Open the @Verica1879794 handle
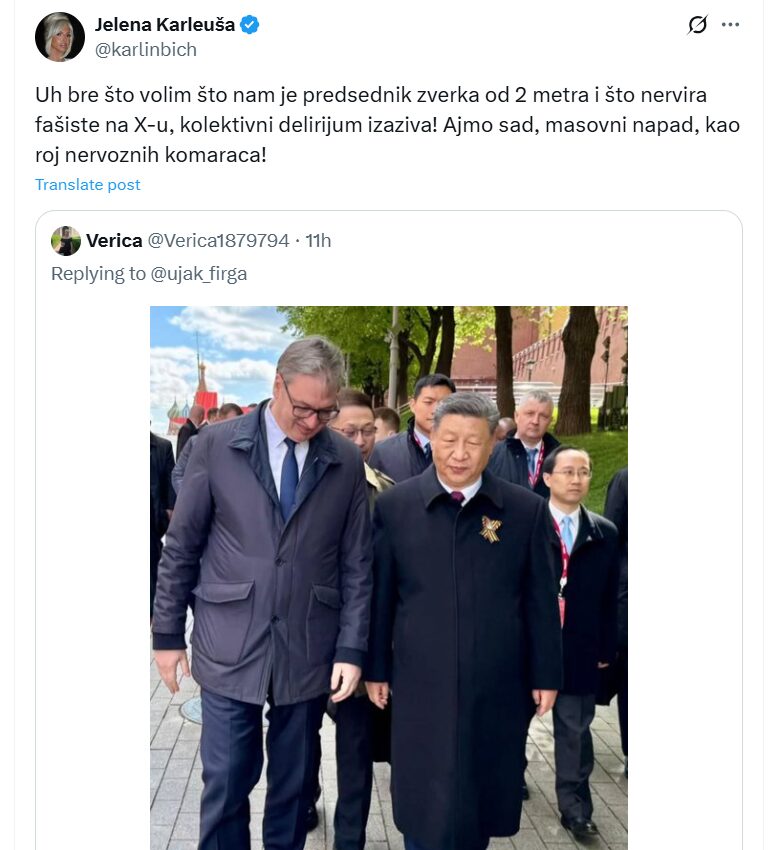 [218, 241]
